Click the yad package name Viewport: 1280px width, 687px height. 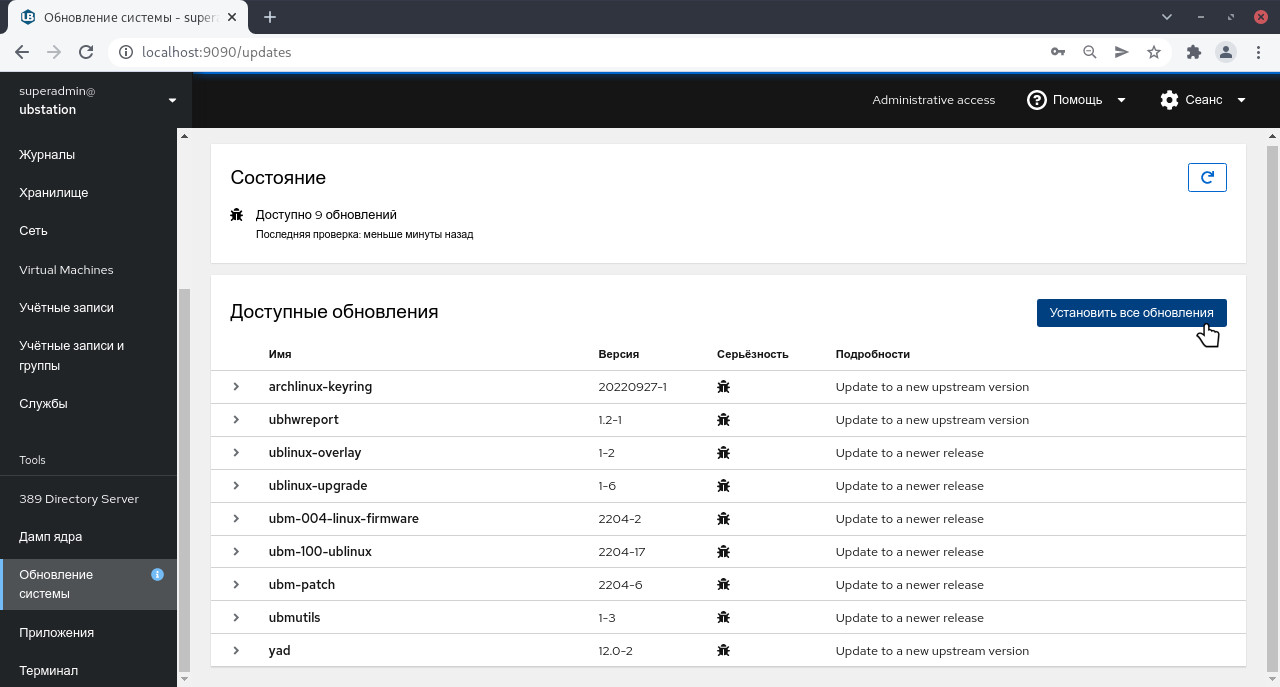pyautogui.click(x=280, y=651)
